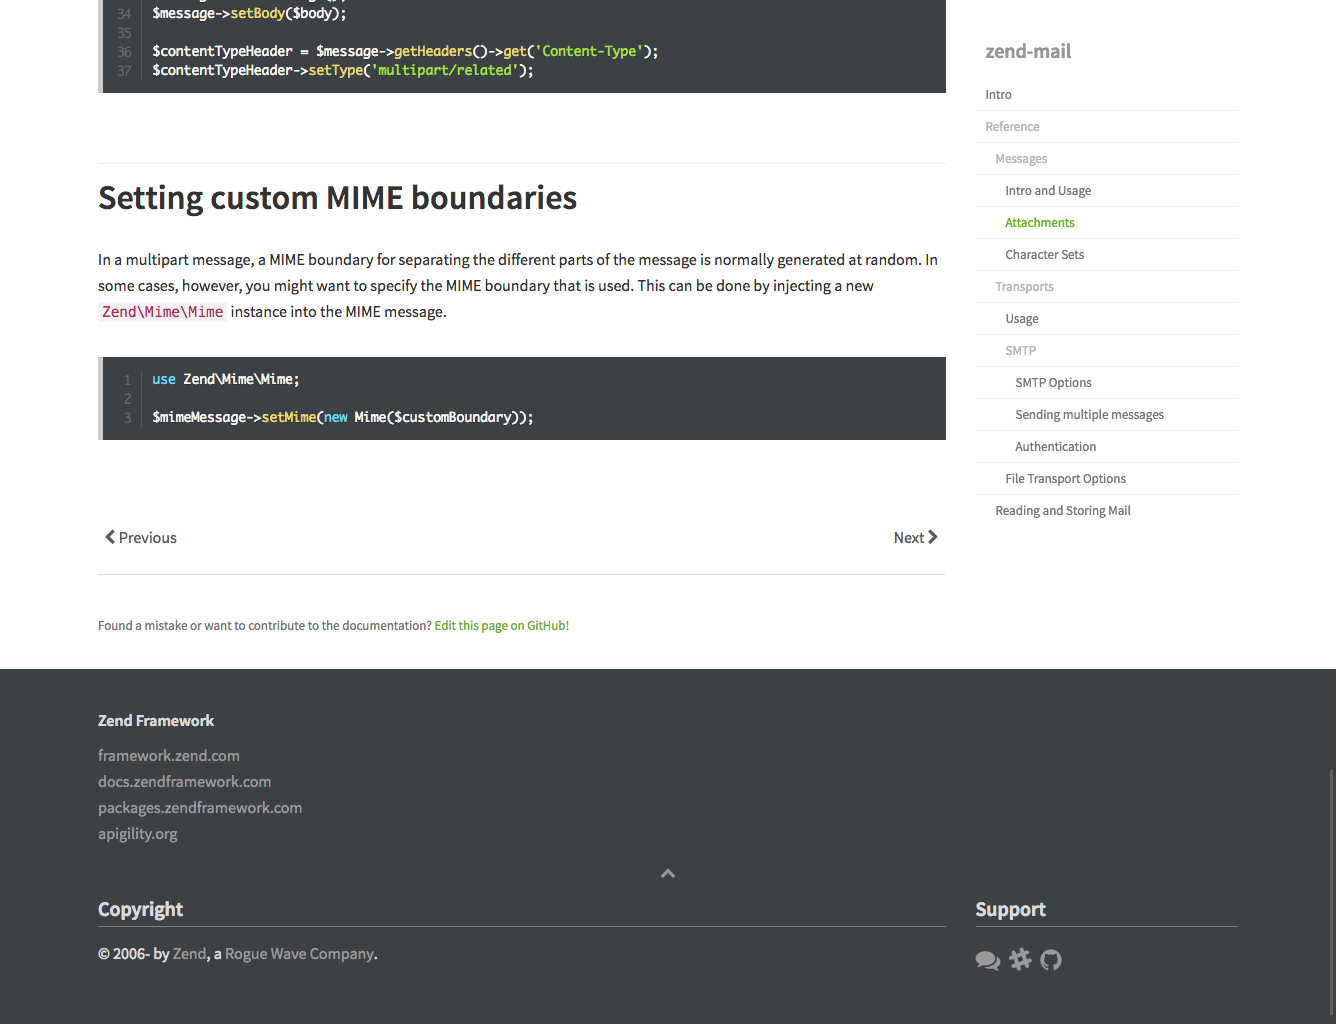The height and width of the screenshot is (1024, 1336).
Task: Open the GitHub icon in footer
Action: pos(1051,960)
